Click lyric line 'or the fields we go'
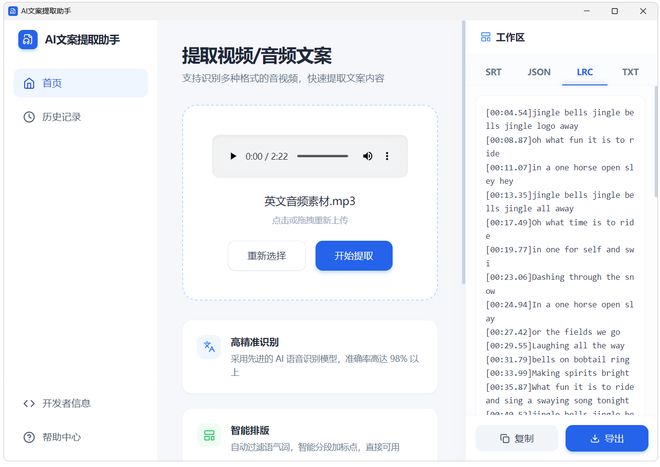This screenshot has width=660, height=467. pyautogui.click(x=553, y=332)
